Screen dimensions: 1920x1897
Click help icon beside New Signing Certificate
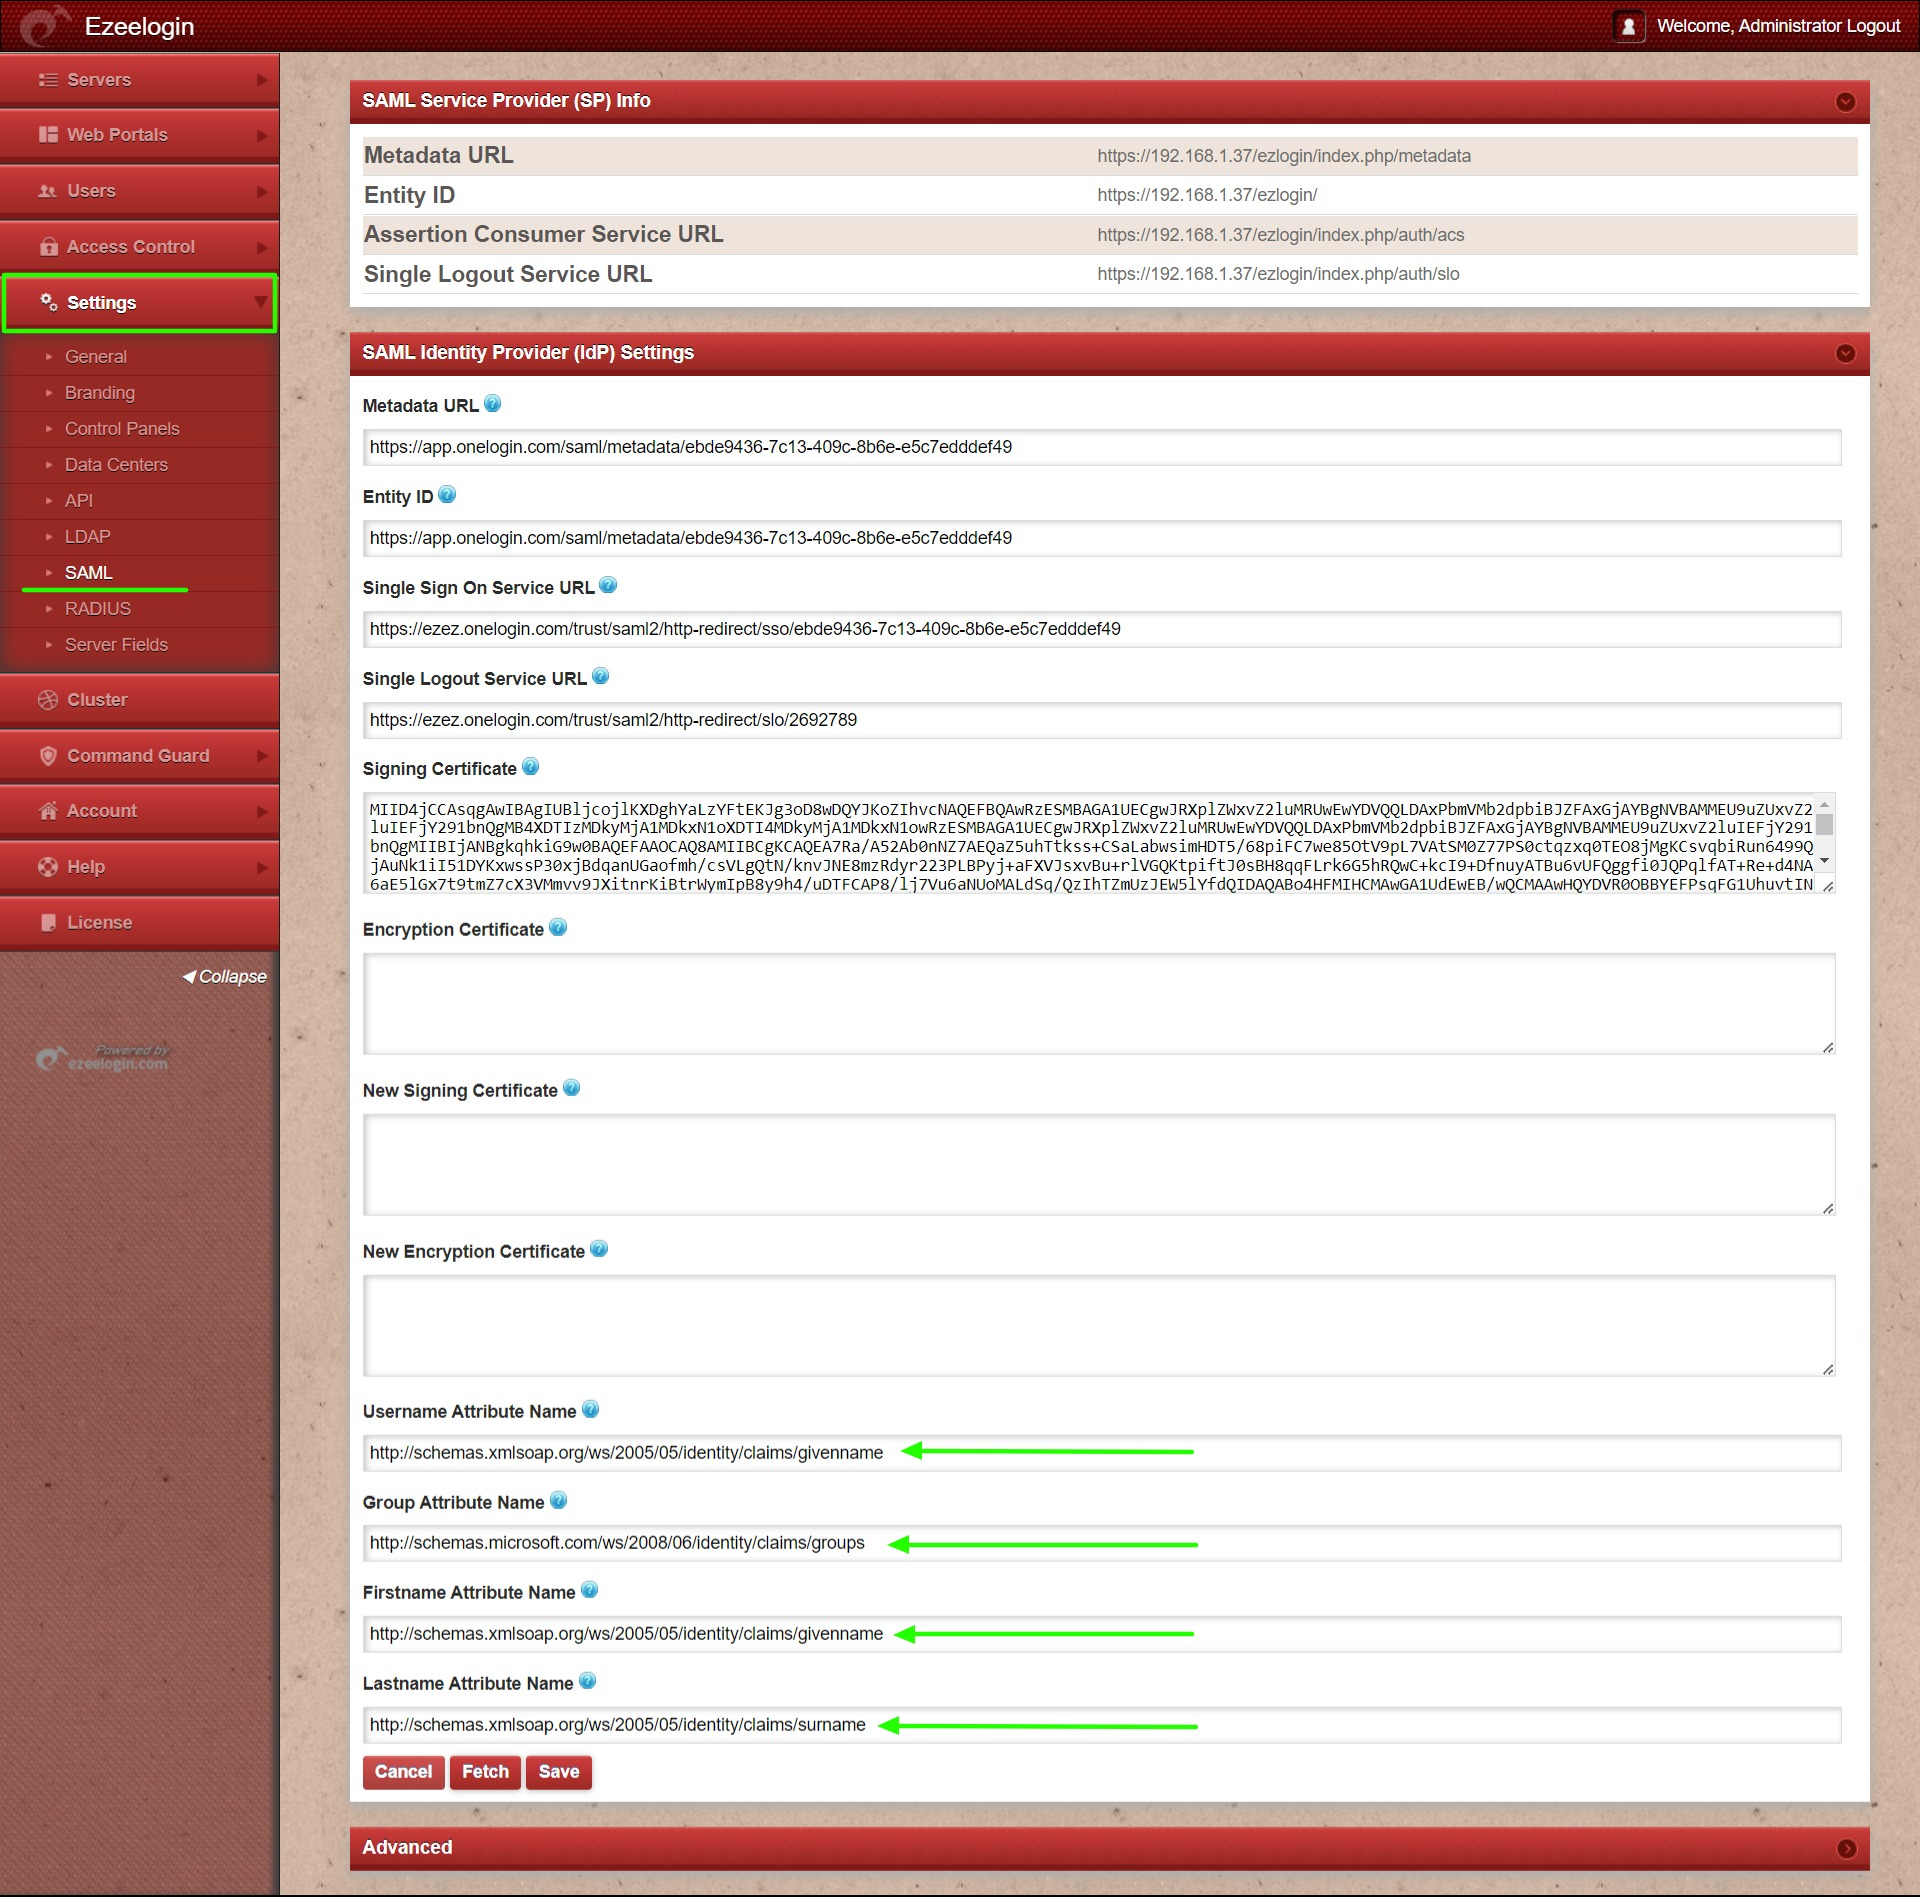tap(572, 1089)
